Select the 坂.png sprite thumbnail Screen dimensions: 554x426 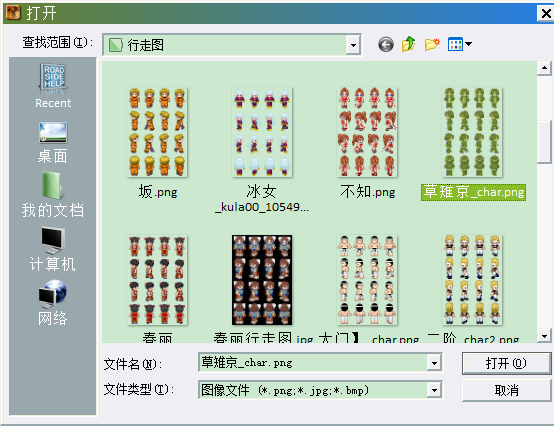[157, 132]
